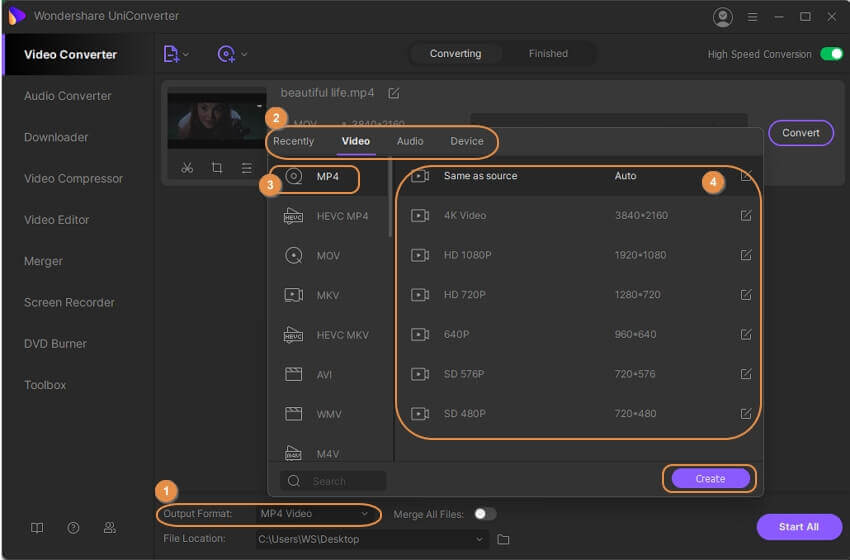This screenshot has height=560, width=850.
Task: Select M4V format
Action: 329,451
